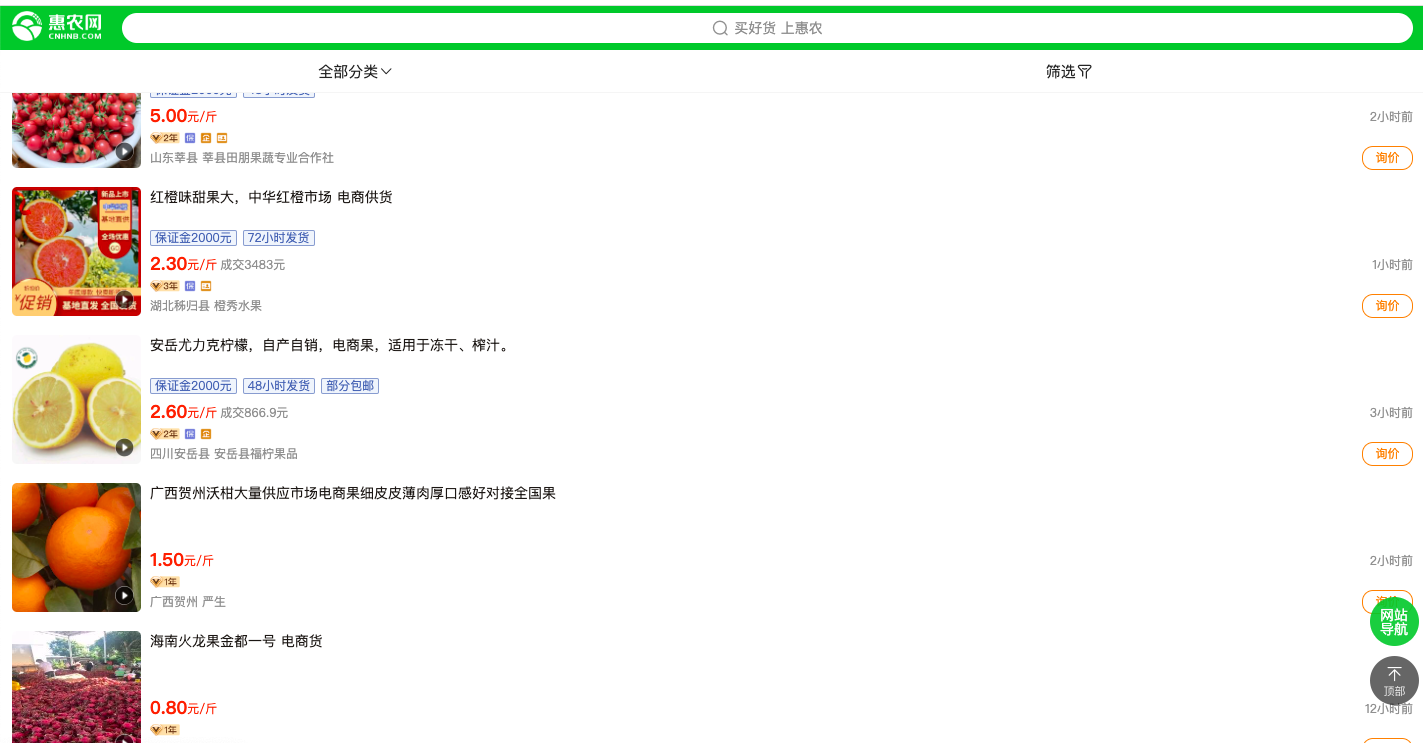1423x743 pixels.
Task: Play video on the red orange thumbnail
Action: [124, 299]
